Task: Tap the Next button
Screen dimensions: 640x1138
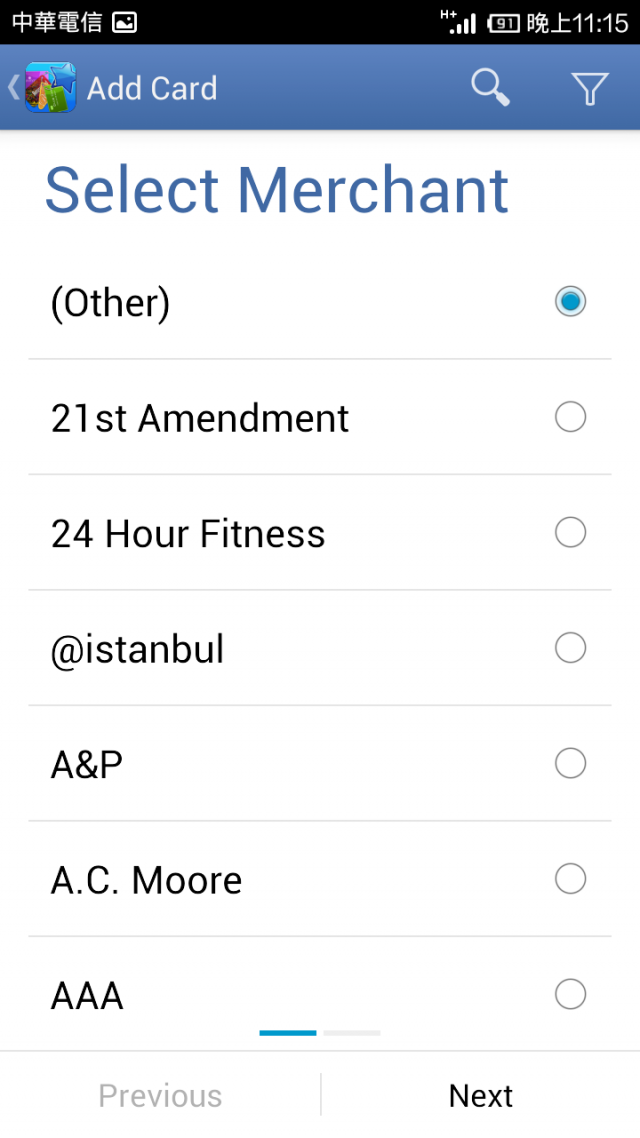Action: (480, 1095)
